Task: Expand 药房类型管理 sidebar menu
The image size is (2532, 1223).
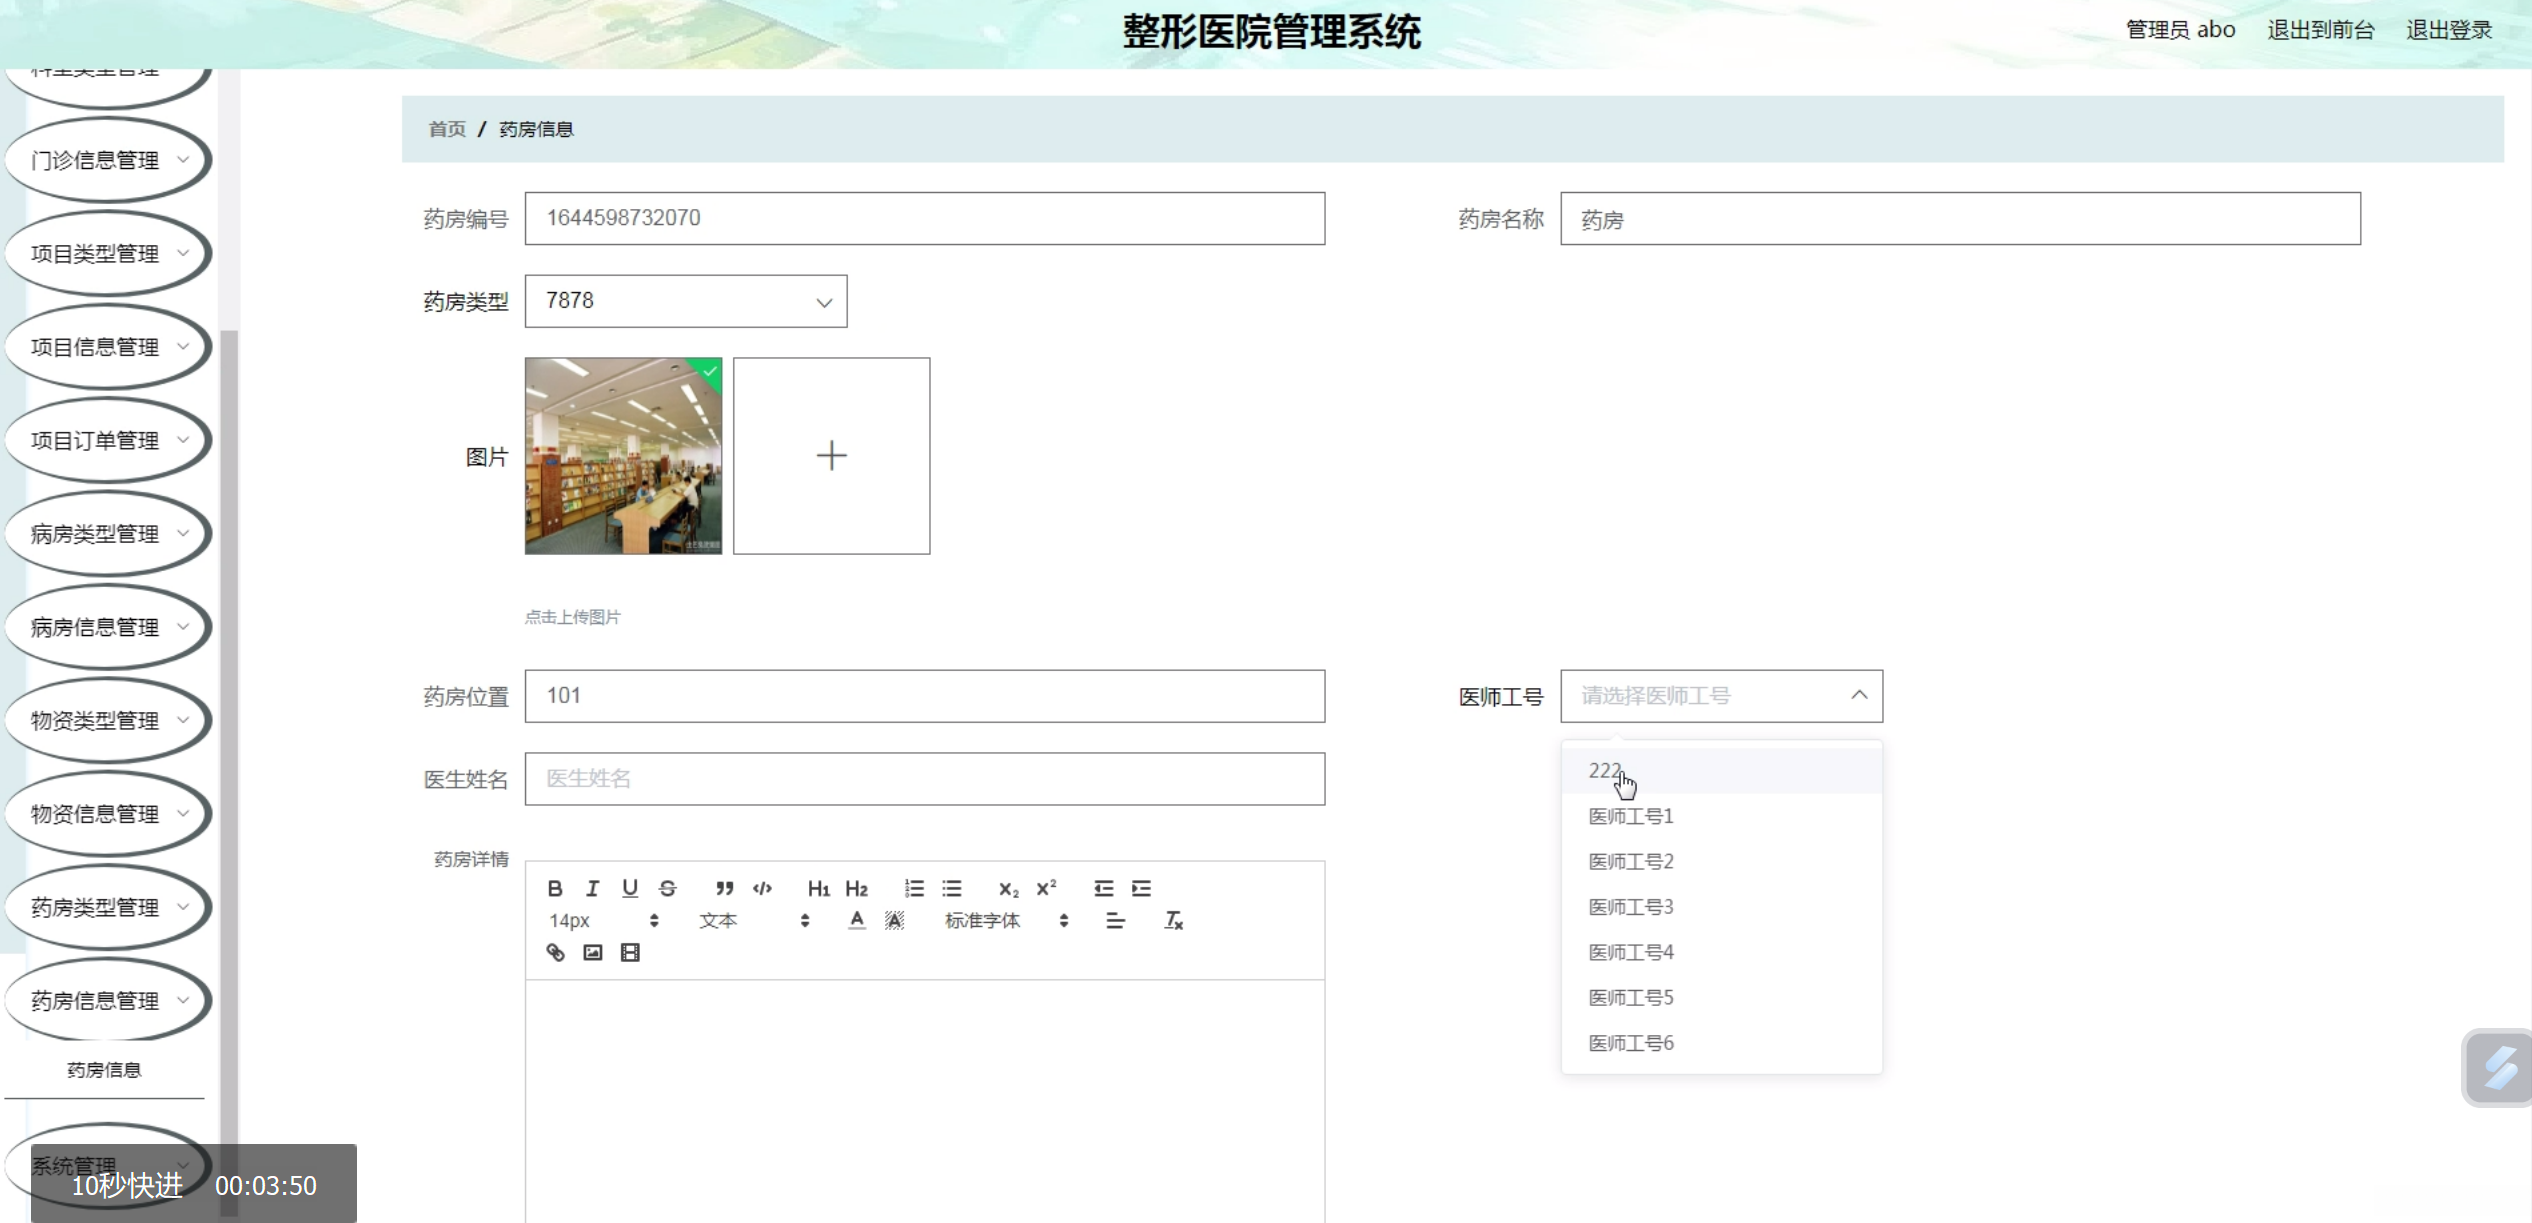Action: coord(107,907)
